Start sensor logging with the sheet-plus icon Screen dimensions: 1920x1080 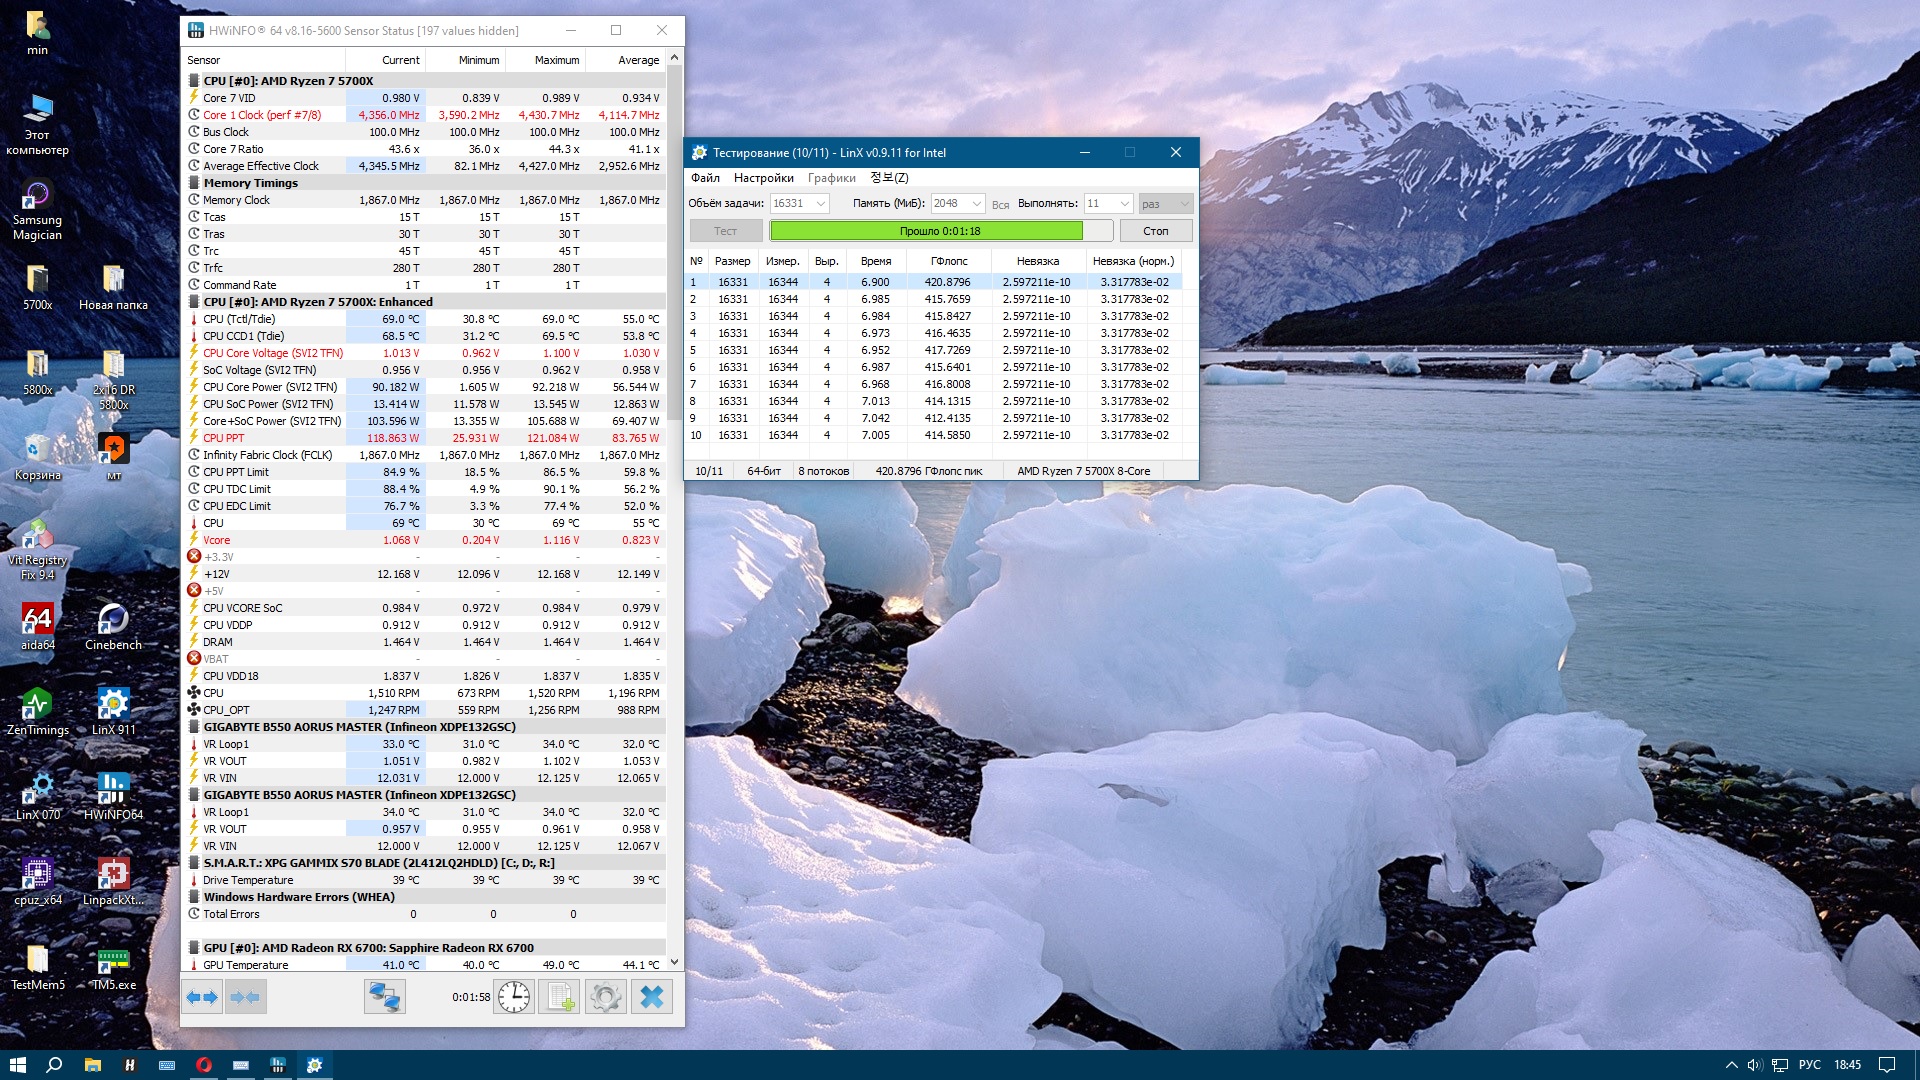[x=559, y=997]
